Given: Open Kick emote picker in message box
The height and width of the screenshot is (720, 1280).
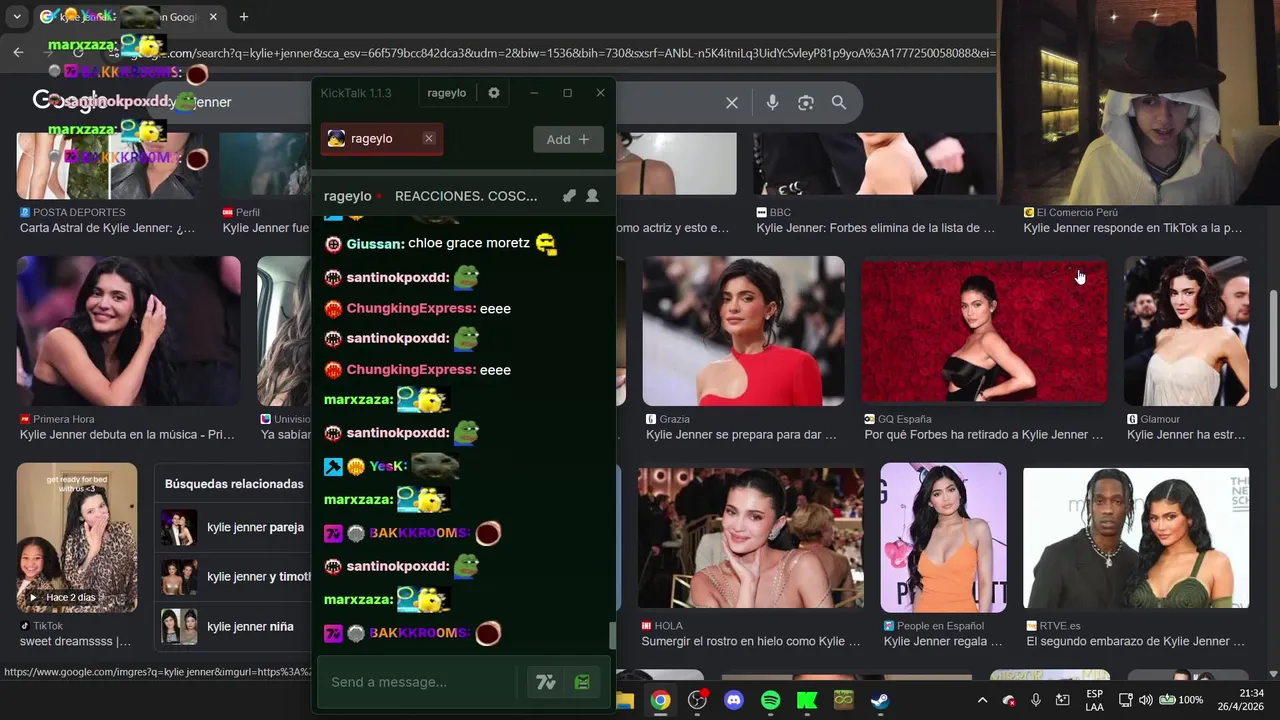Looking at the screenshot, I should (582, 682).
